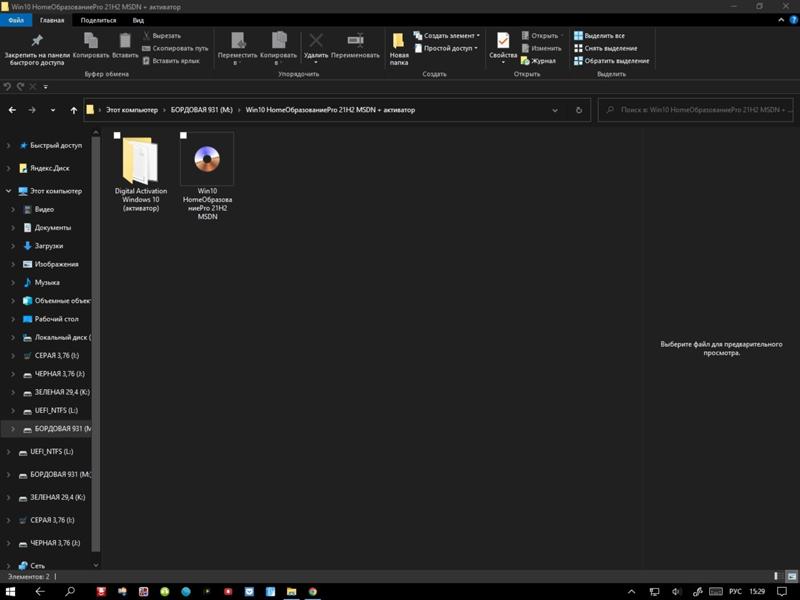Click Изменить in the ribbon
Viewport: 800px width, 600px height.
click(541, 48)
